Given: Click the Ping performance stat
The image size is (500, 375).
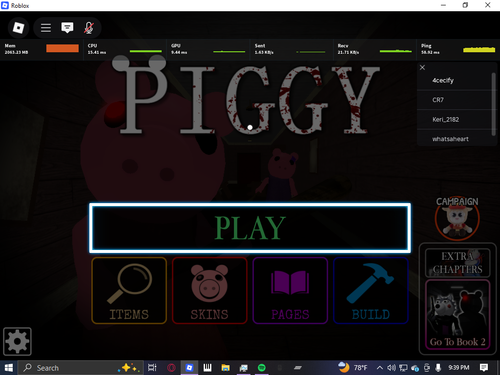Looking at the screenshot, I should tap(458, 49).
